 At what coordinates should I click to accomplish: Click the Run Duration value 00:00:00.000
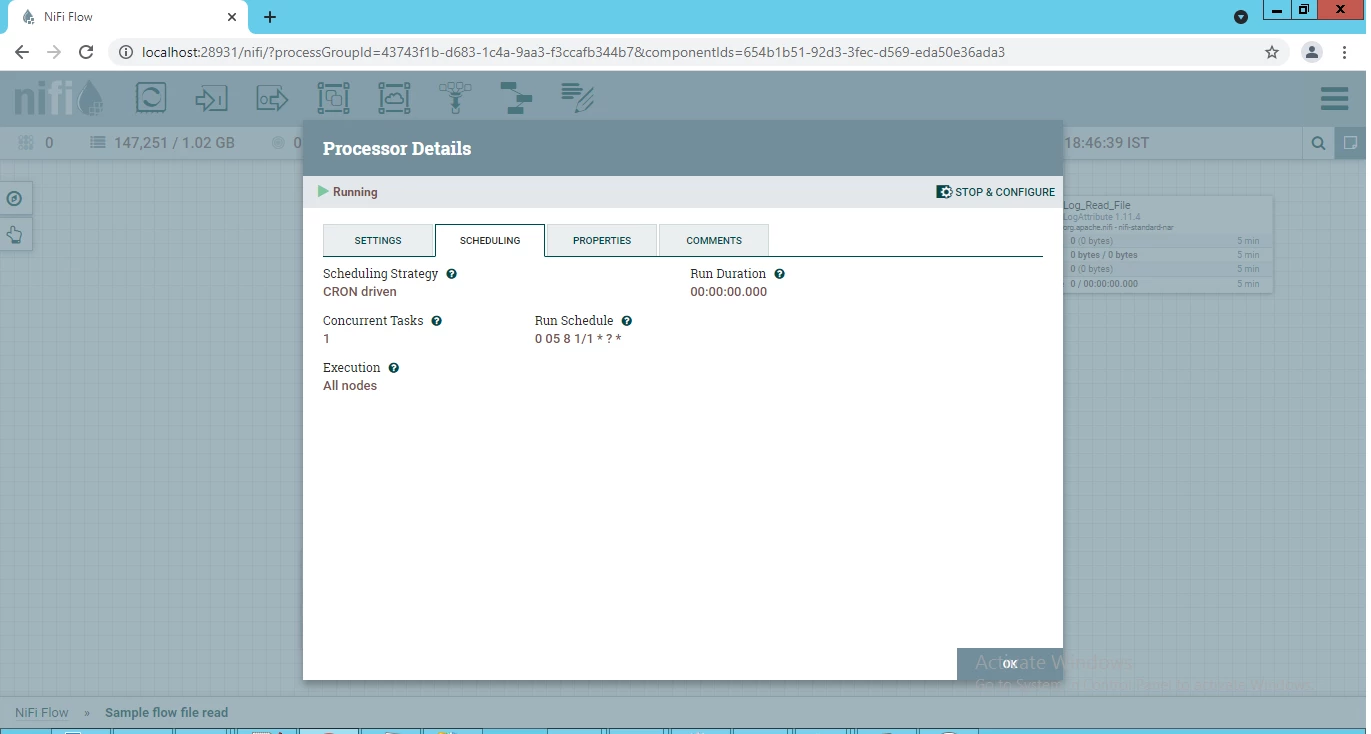point(729,292)
